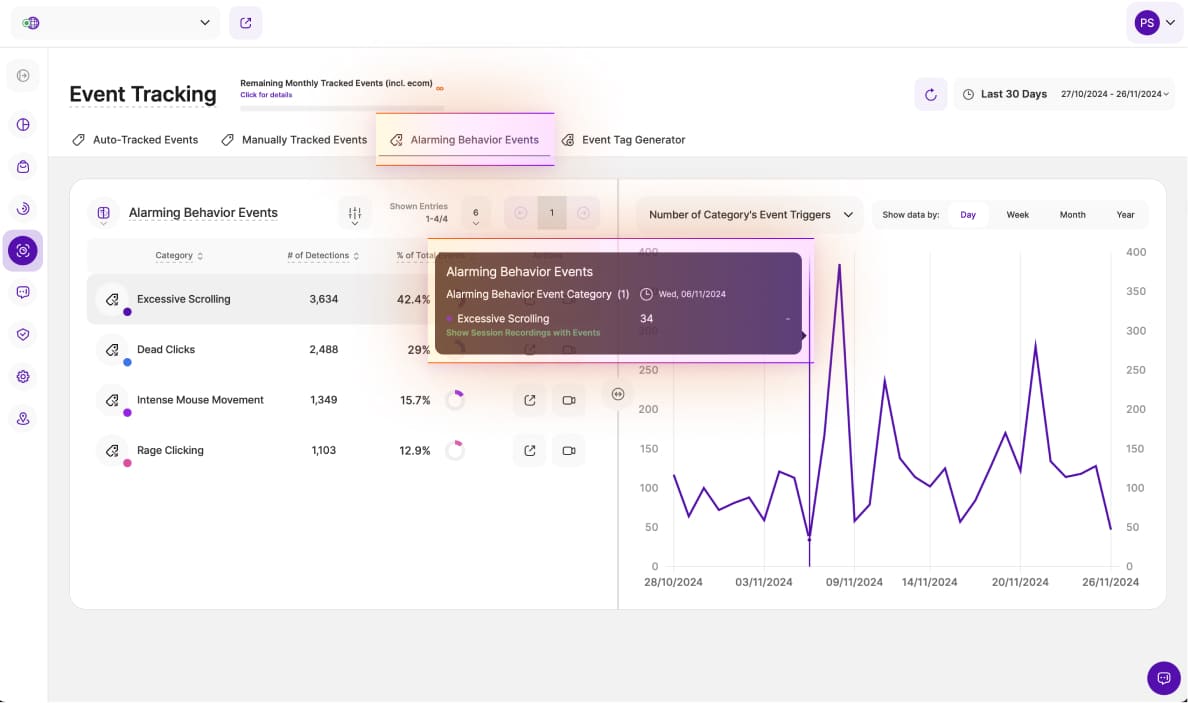Show chart data by Week
Image resolution: width=1188 pixels, height=703 pixels.
pos(1017,215)
